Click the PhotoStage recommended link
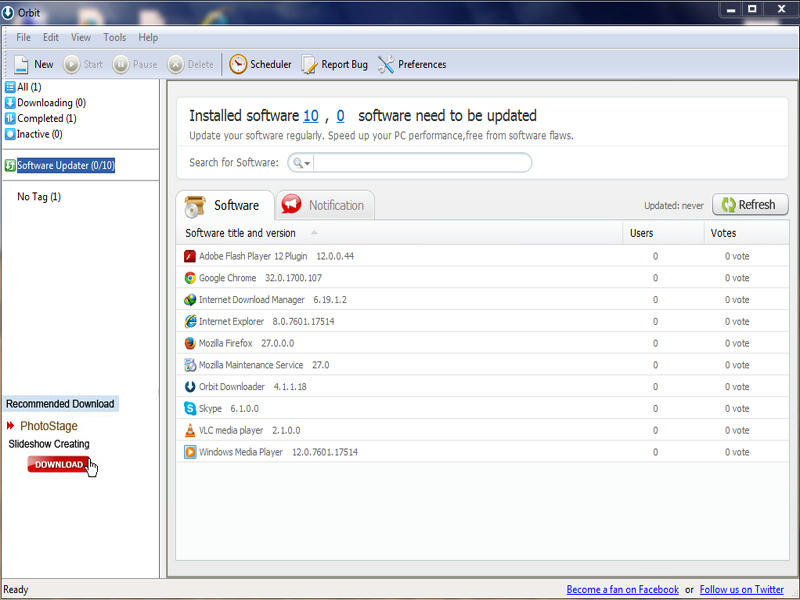Viewport: 800px width, 600px height. click(49, 426)
